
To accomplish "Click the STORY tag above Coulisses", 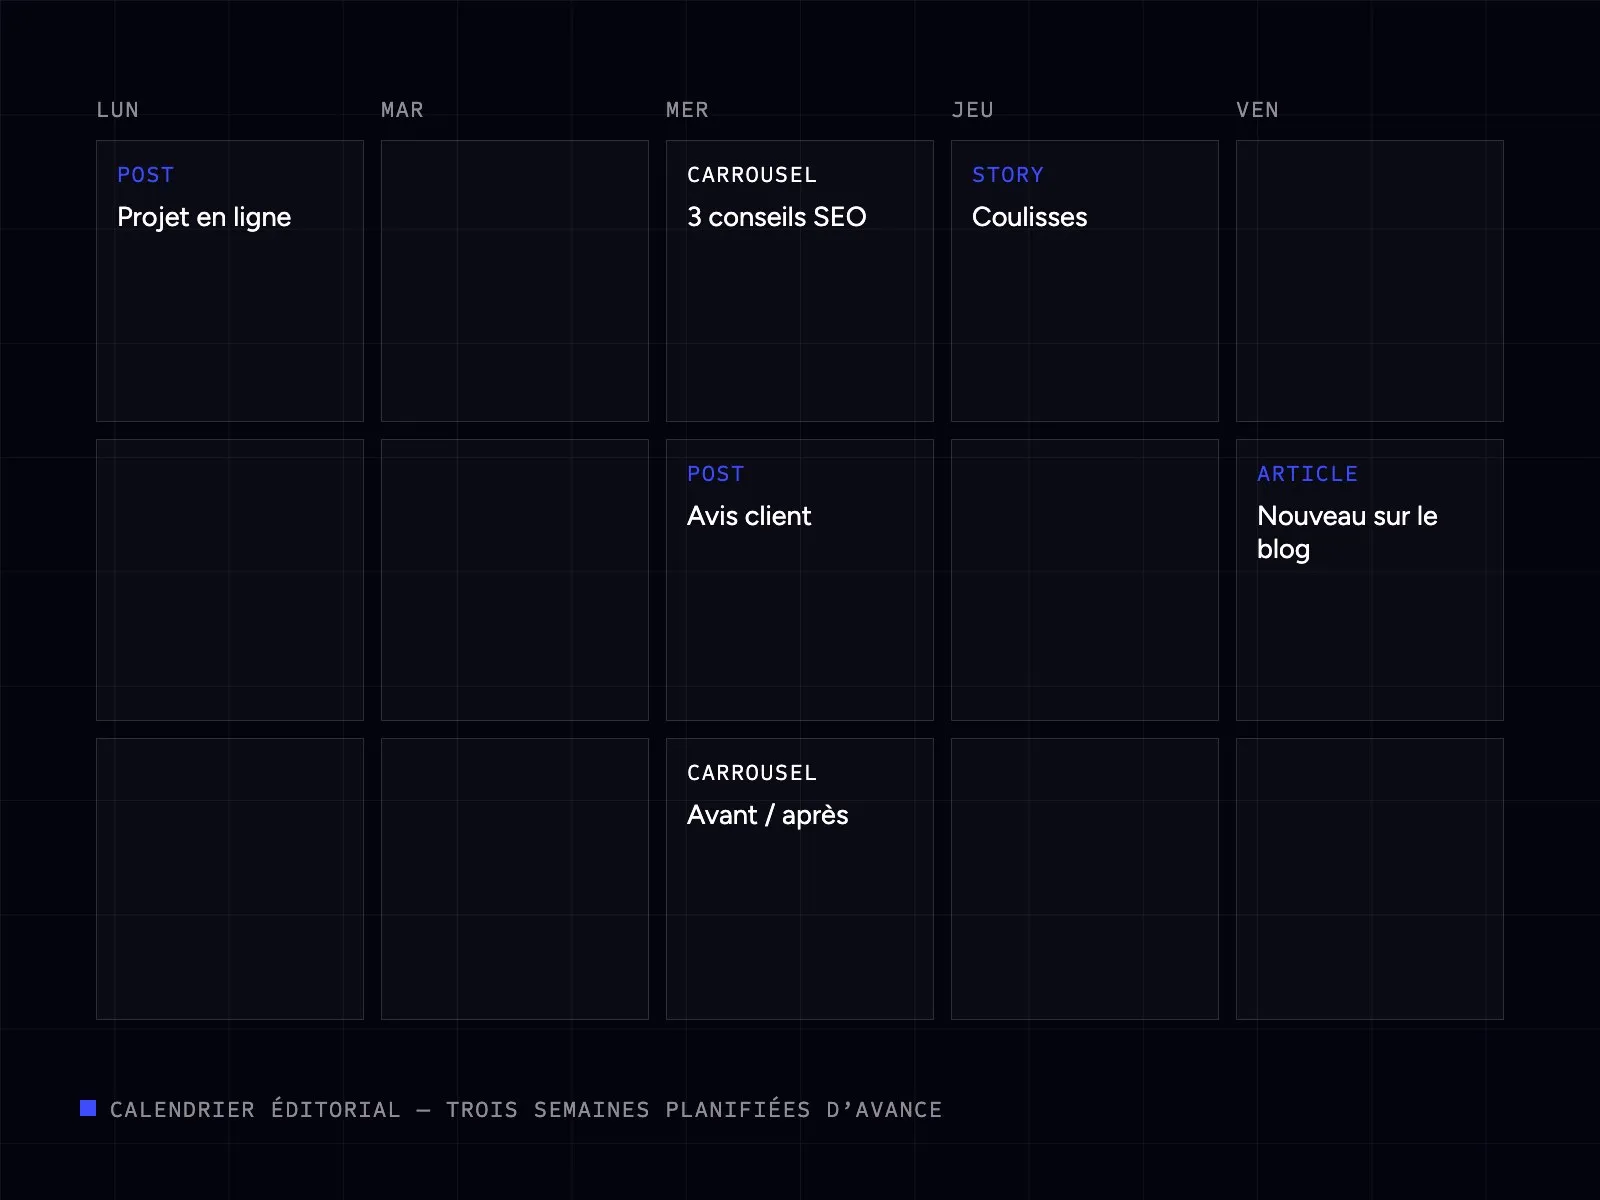I will (1008, 175).
